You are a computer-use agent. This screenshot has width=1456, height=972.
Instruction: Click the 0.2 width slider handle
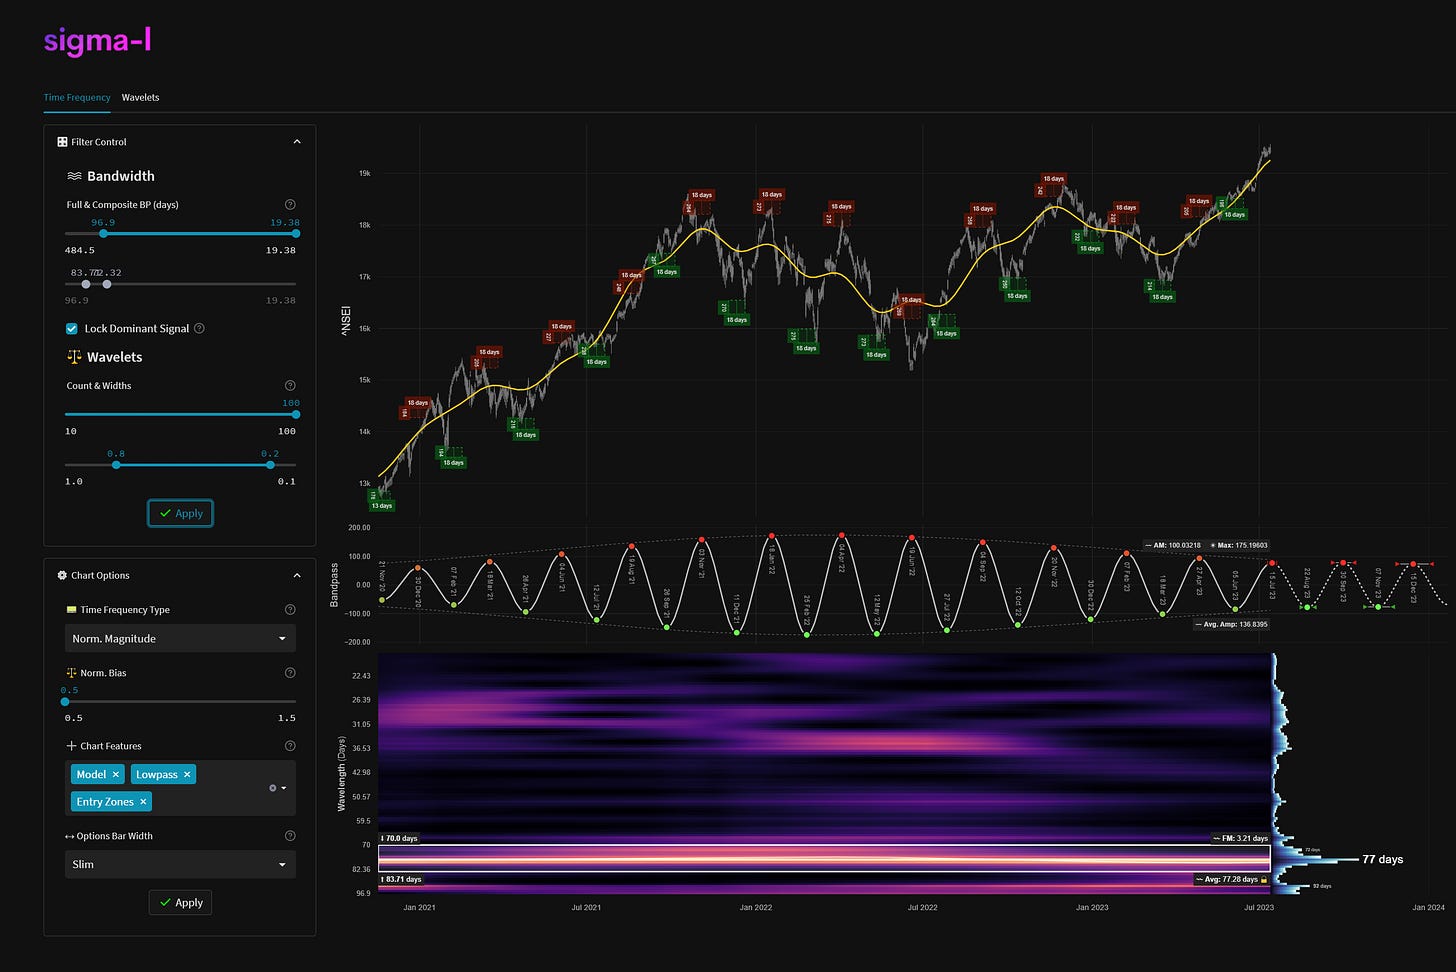coord(271,464)
